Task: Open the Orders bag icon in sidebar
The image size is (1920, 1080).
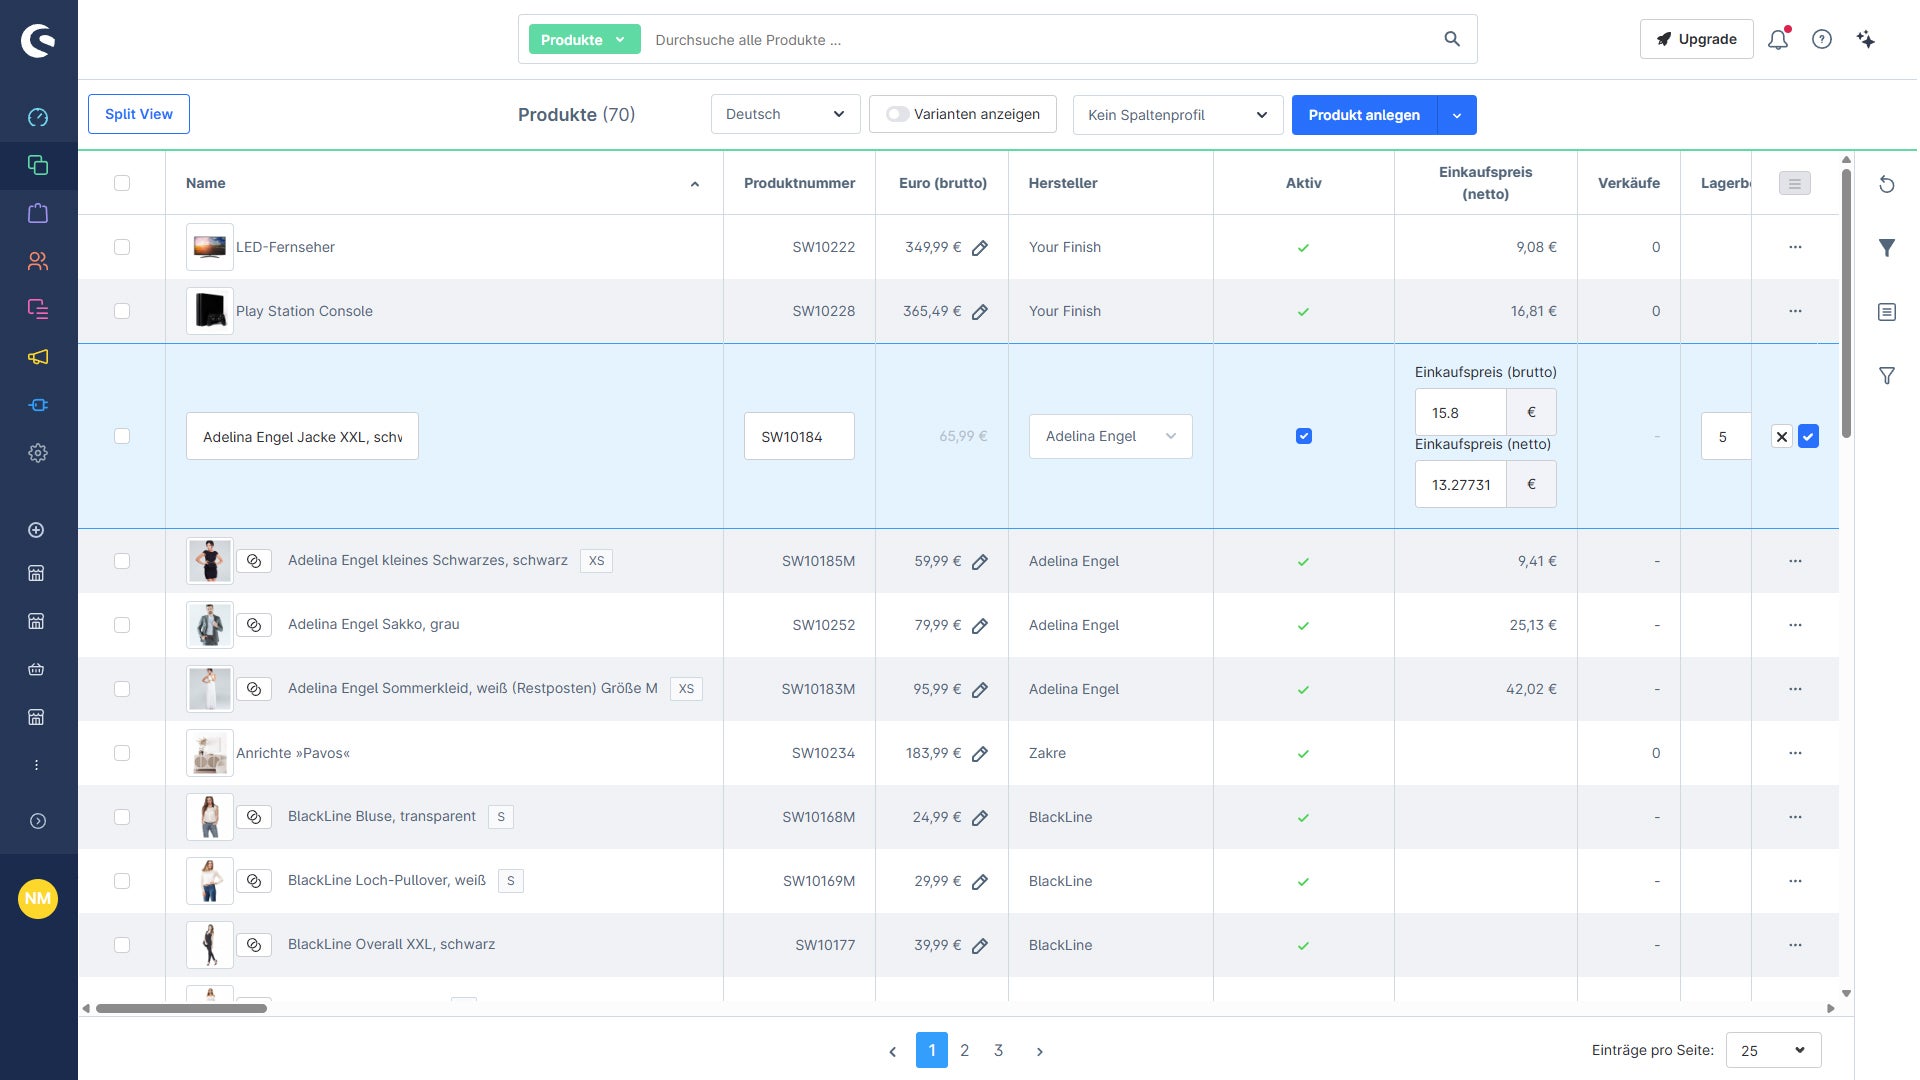Action: pyautogui.click(x=38, y=213)
